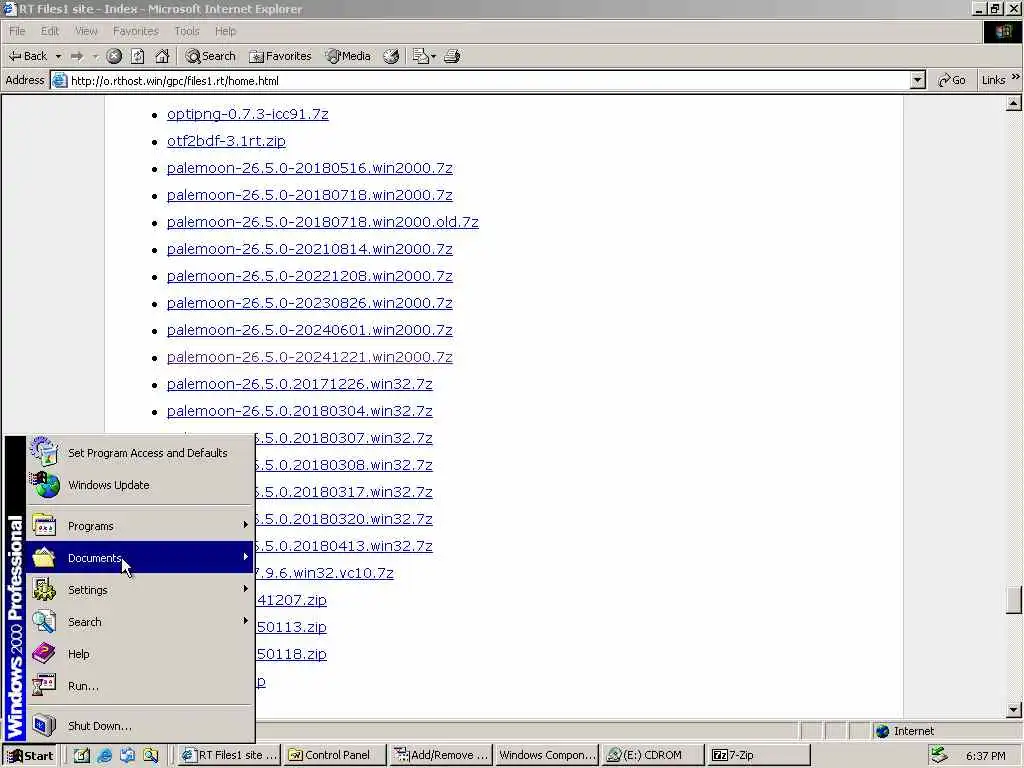Image resolution: width=1024 pixels, height=768 pixels.
Task: Switch to (E:) CDROM taskbar button
Action: 652,756
